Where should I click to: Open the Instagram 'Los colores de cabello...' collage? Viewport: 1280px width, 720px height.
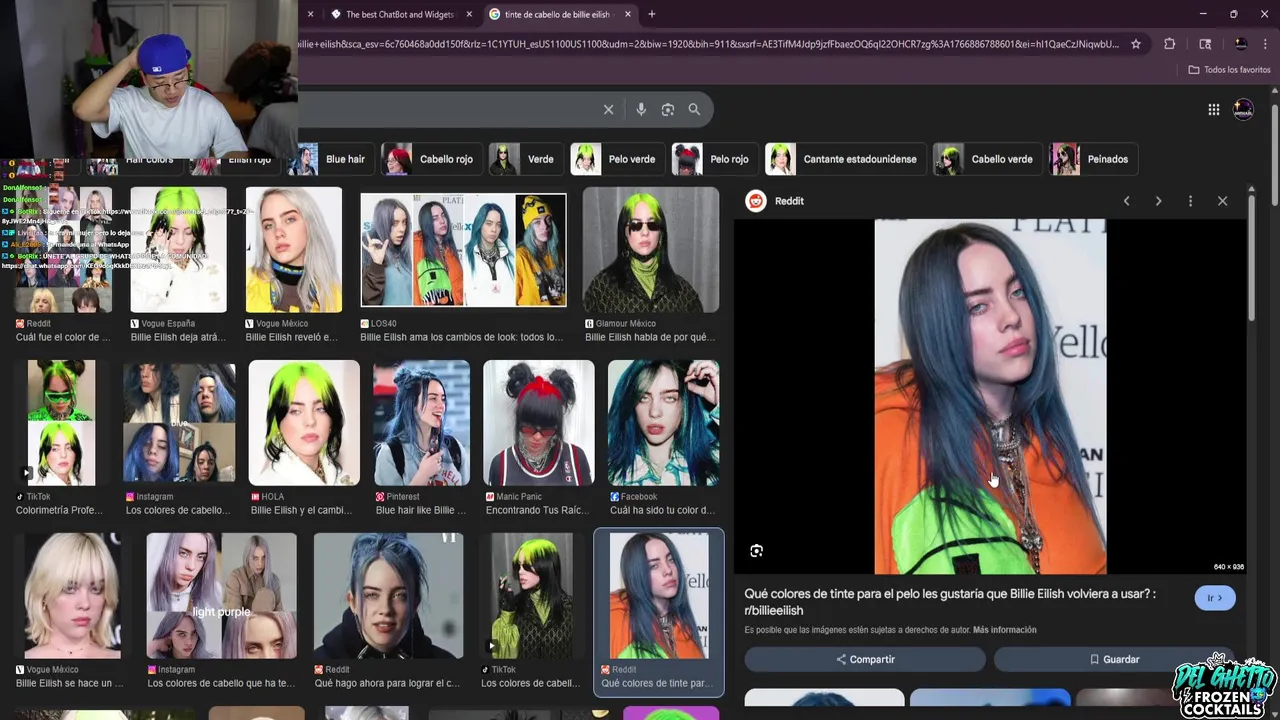179,423
